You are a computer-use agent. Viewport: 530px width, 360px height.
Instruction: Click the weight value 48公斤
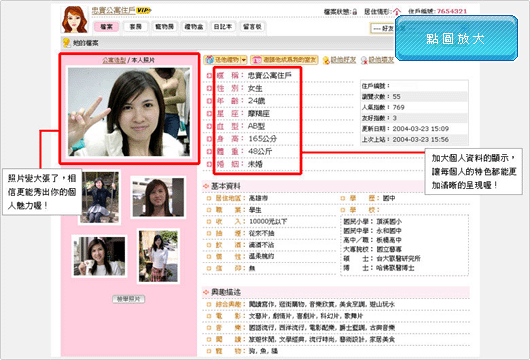(x=260, y=151)
